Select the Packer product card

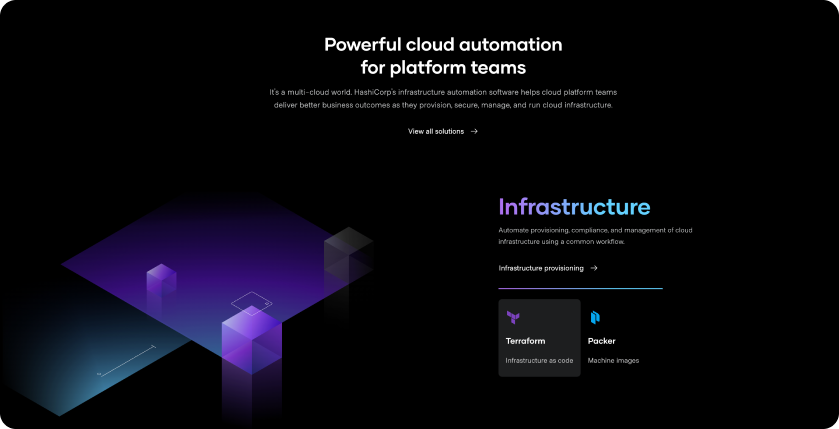point(622,338)
